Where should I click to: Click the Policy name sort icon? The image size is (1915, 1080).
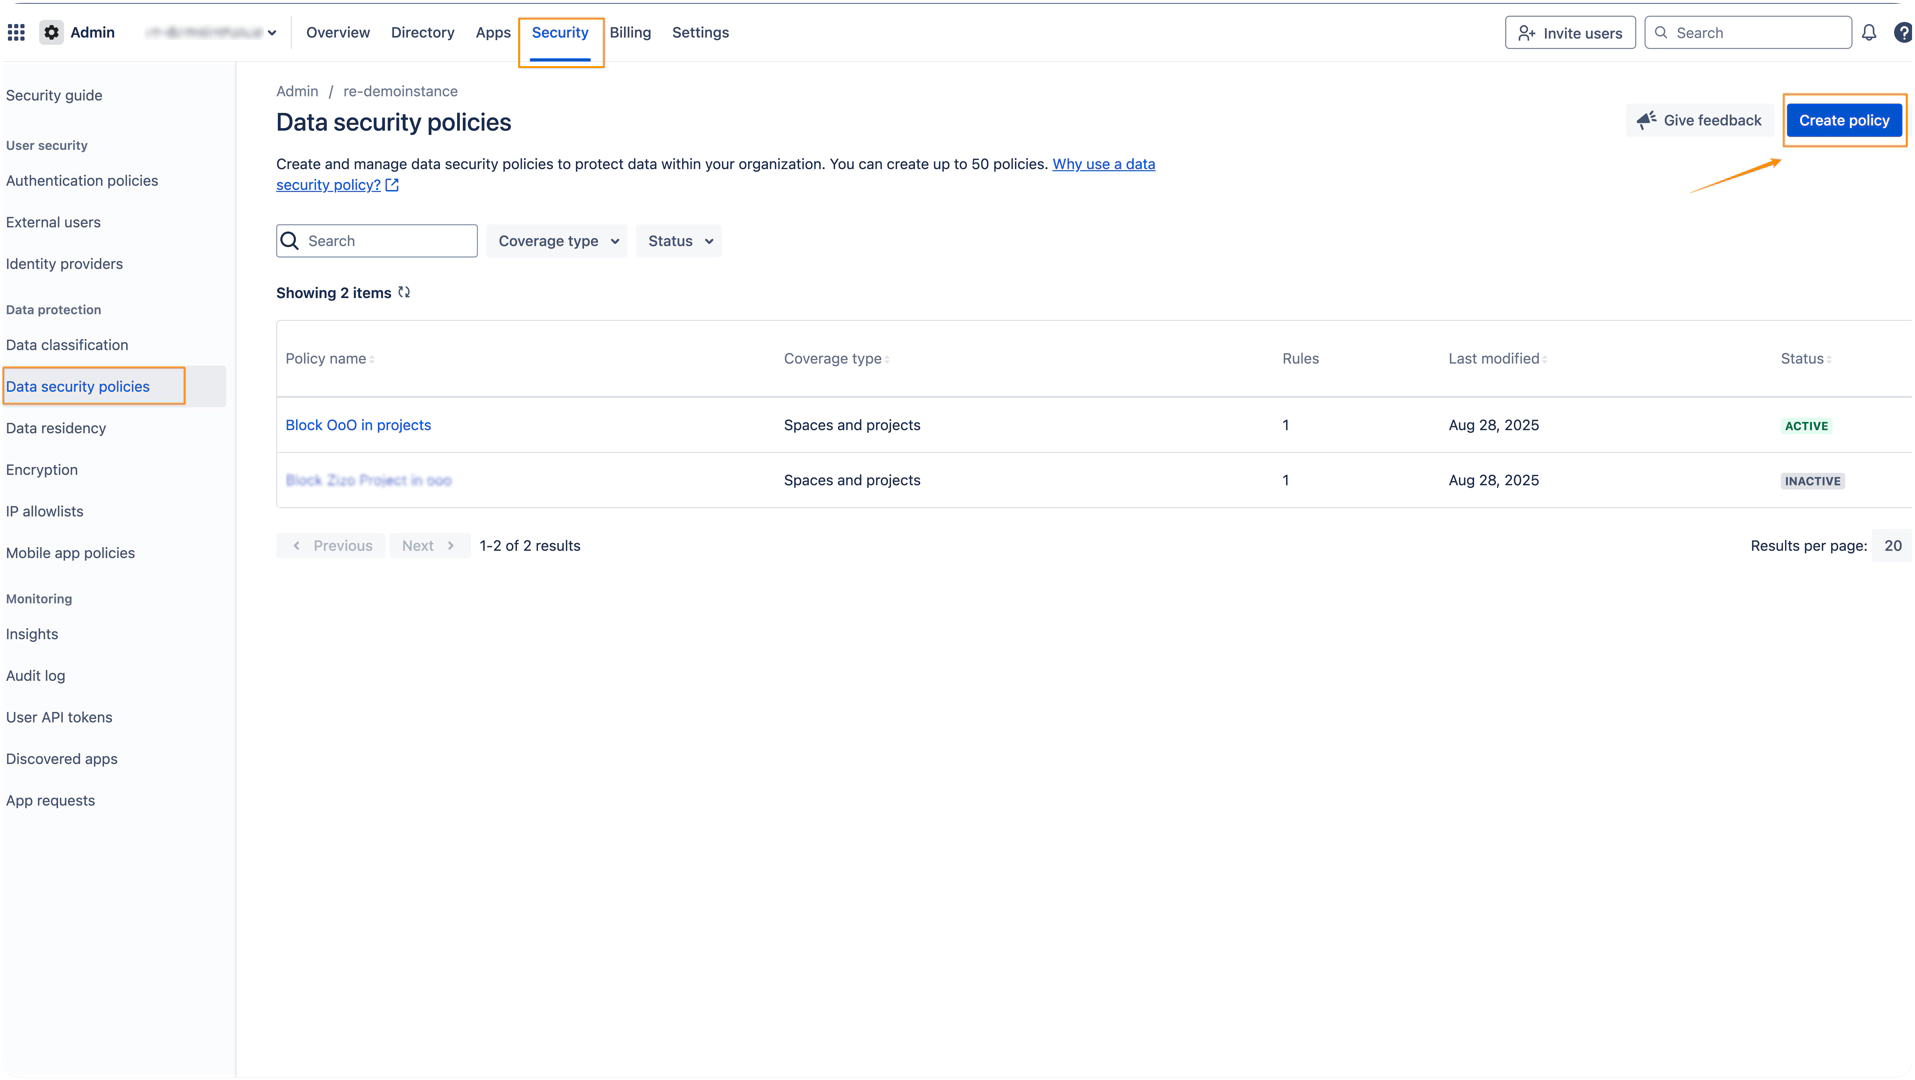click(x=372, y=360)
